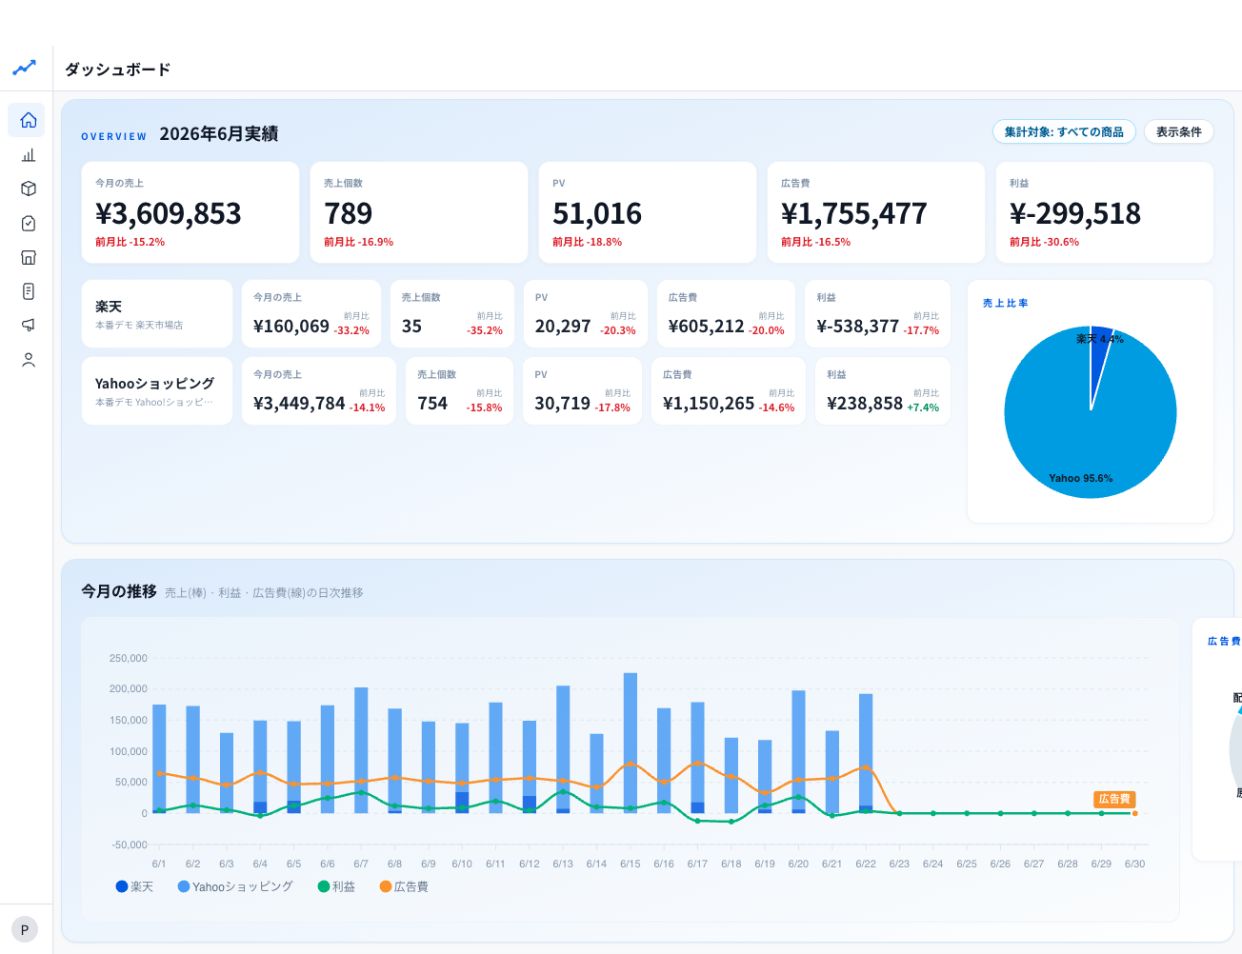Click the 今月の推移 section heading
Screen dimensions: 1242x954
point(119,591)
